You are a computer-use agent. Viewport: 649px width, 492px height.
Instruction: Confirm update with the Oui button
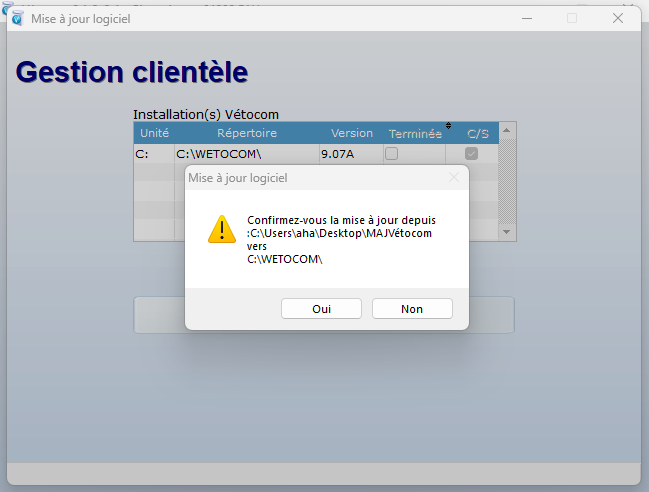point(321,309)
